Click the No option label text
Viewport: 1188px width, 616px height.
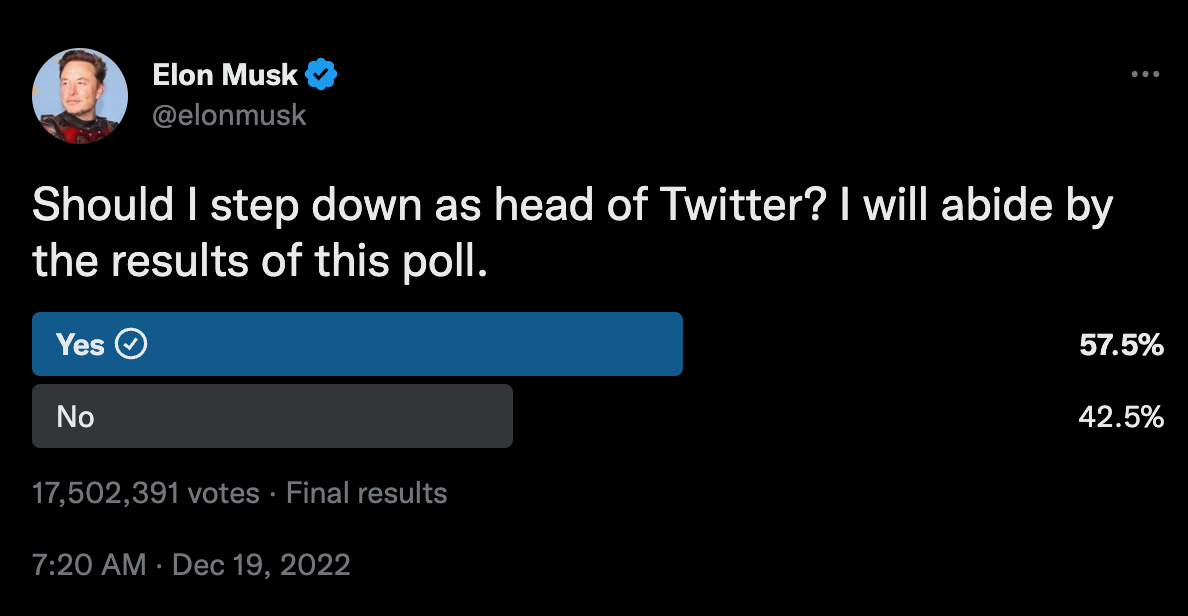coord(76,416)
